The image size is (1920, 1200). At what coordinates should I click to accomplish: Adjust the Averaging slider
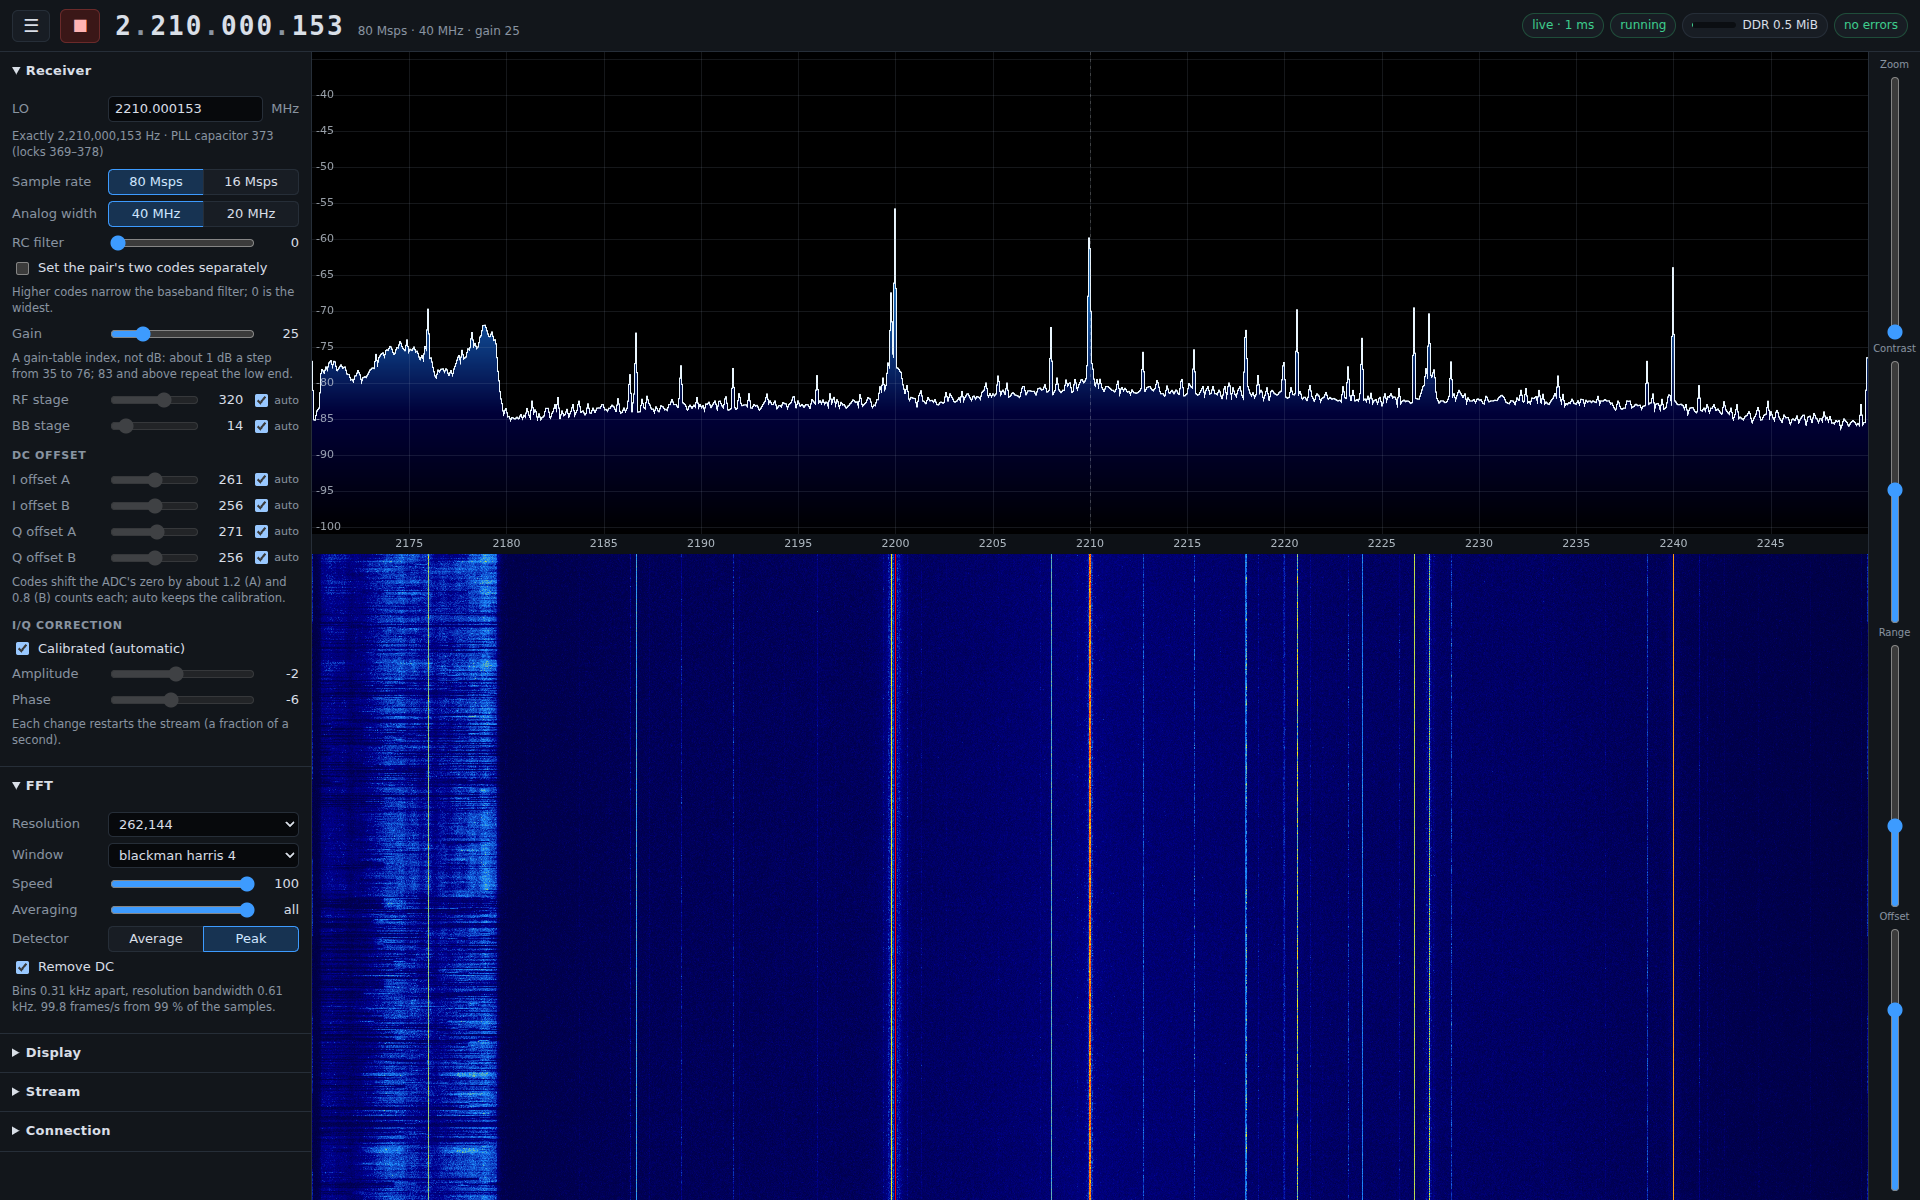pos(182,910)
